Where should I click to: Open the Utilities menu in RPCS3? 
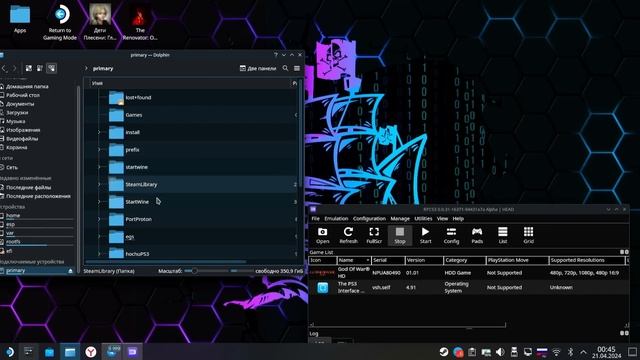pyautogui.click(x=423, y=219)
